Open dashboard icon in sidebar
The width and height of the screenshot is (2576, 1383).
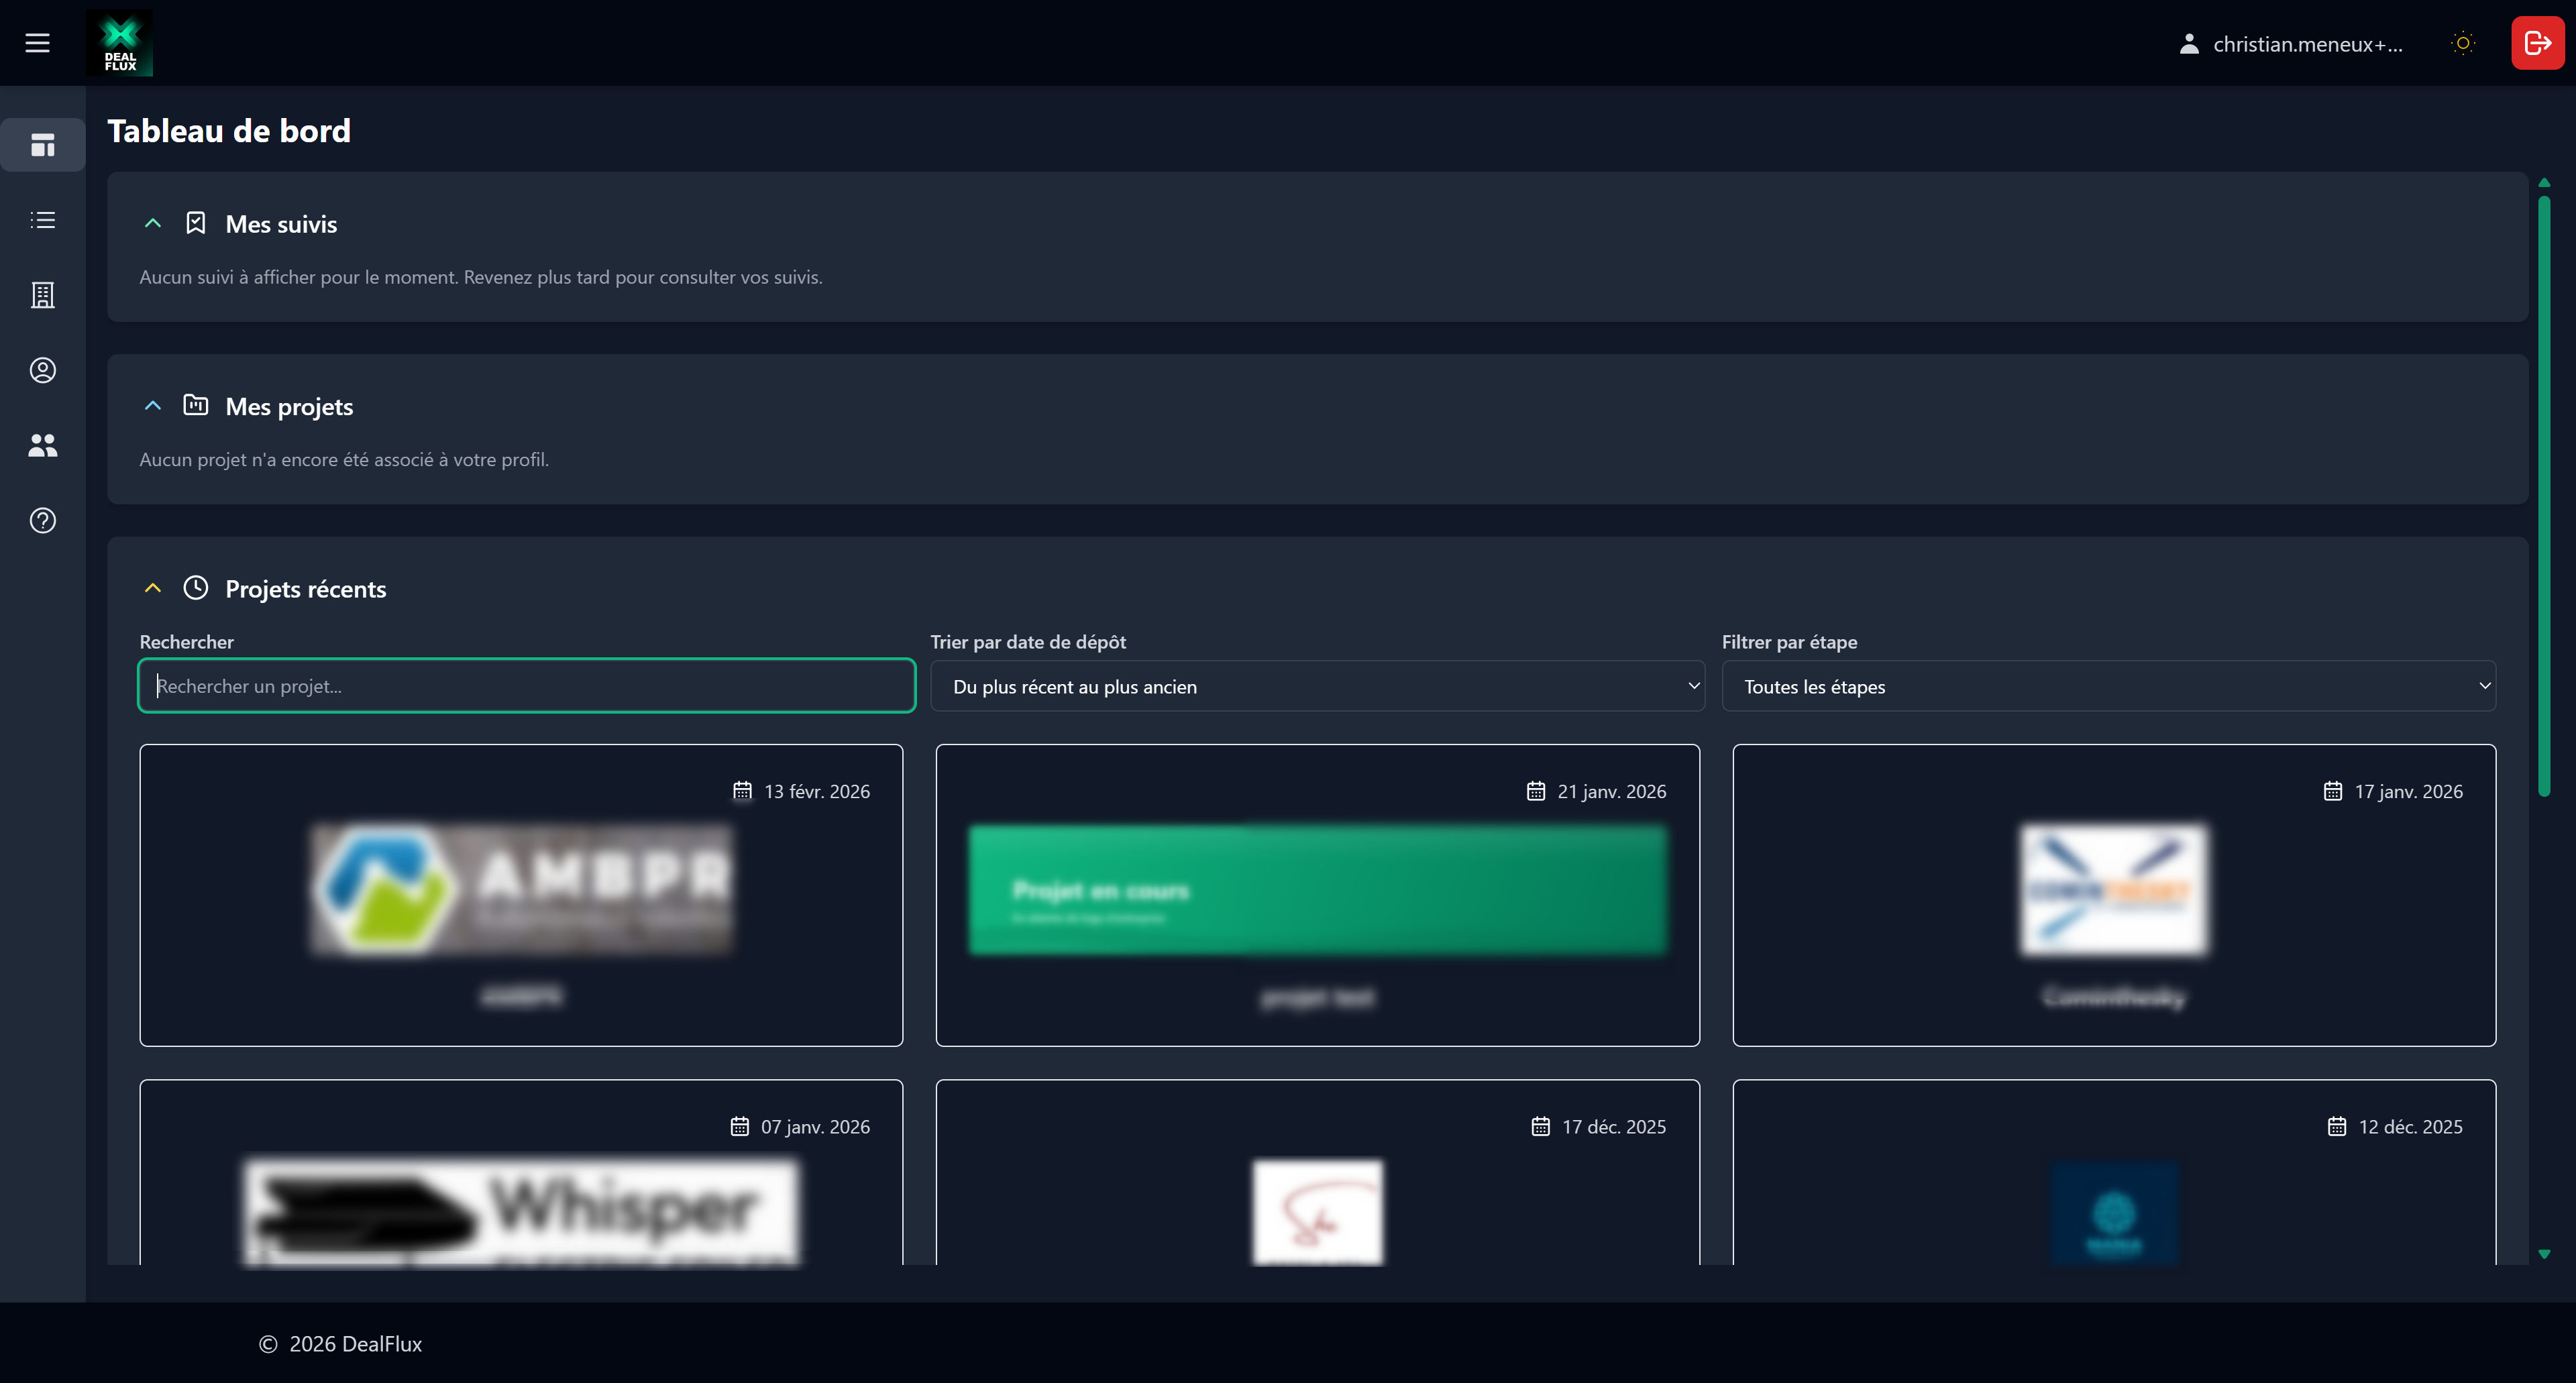point(42,145)
